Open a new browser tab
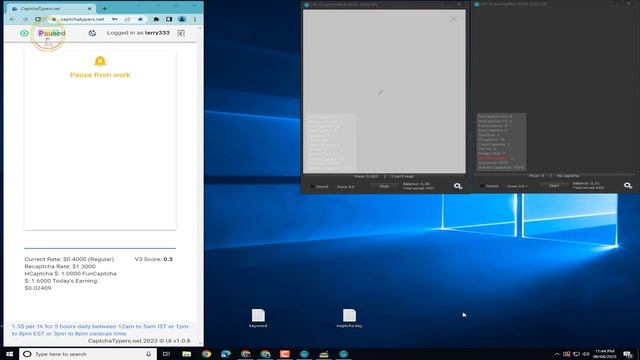 [x=104, y=9]
